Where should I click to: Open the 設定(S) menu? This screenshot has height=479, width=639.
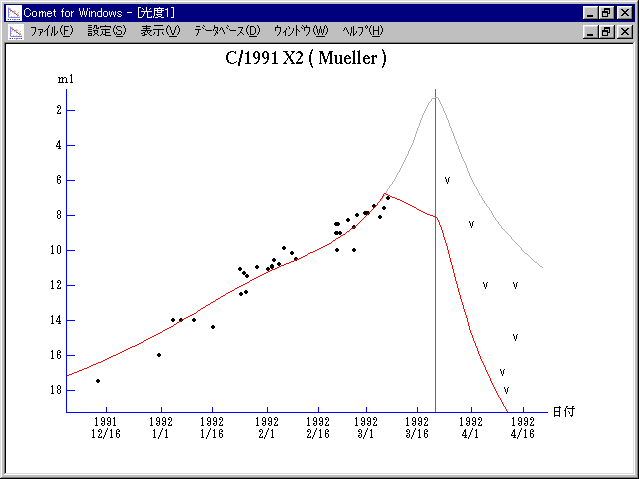pyautogui.click(x=107, y=31)
